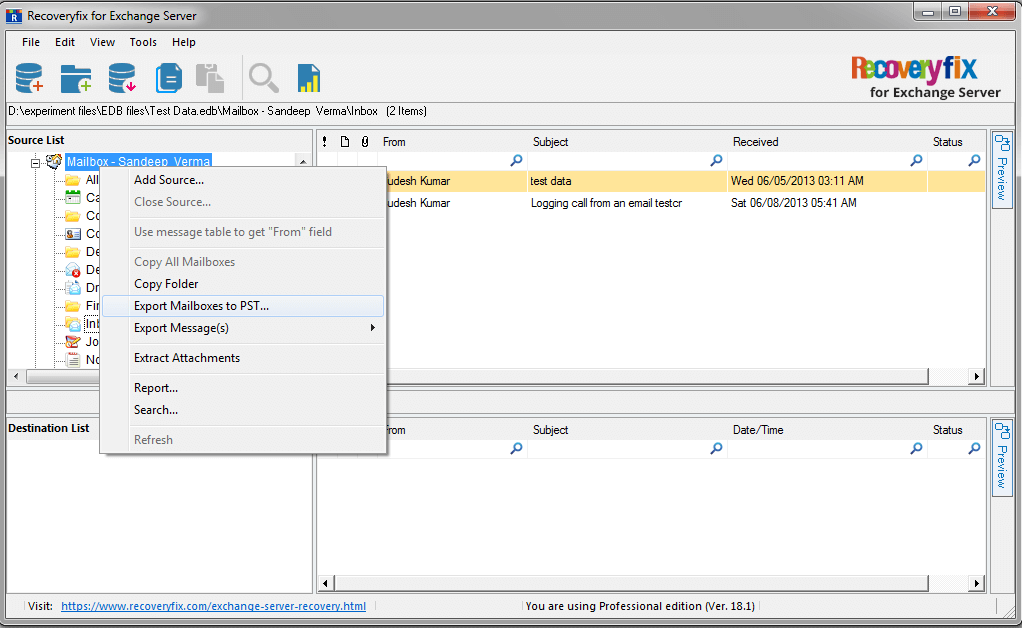Click the search icon in the source Subject filter

click(716, 160)
